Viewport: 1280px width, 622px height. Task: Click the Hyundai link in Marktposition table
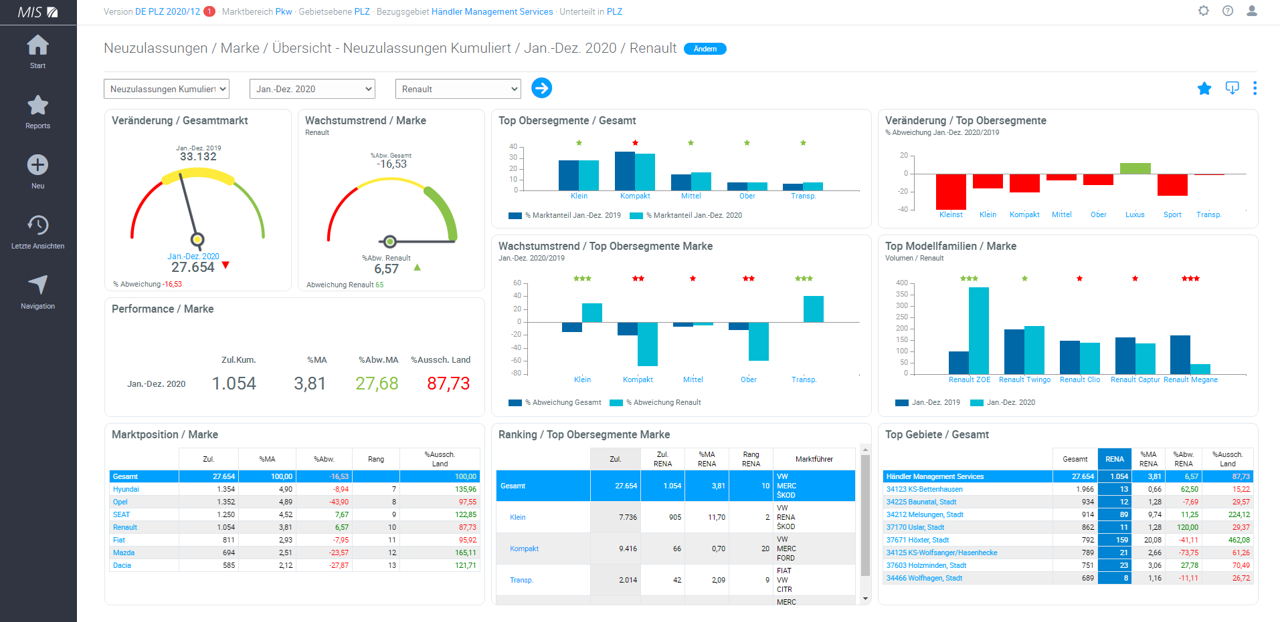126,489
